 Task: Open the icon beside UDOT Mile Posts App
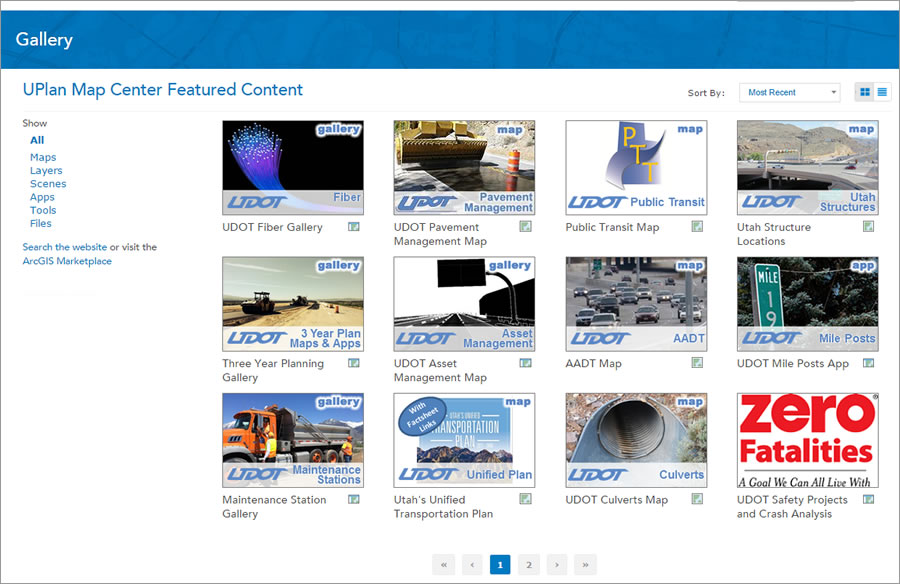click(868, 363)
